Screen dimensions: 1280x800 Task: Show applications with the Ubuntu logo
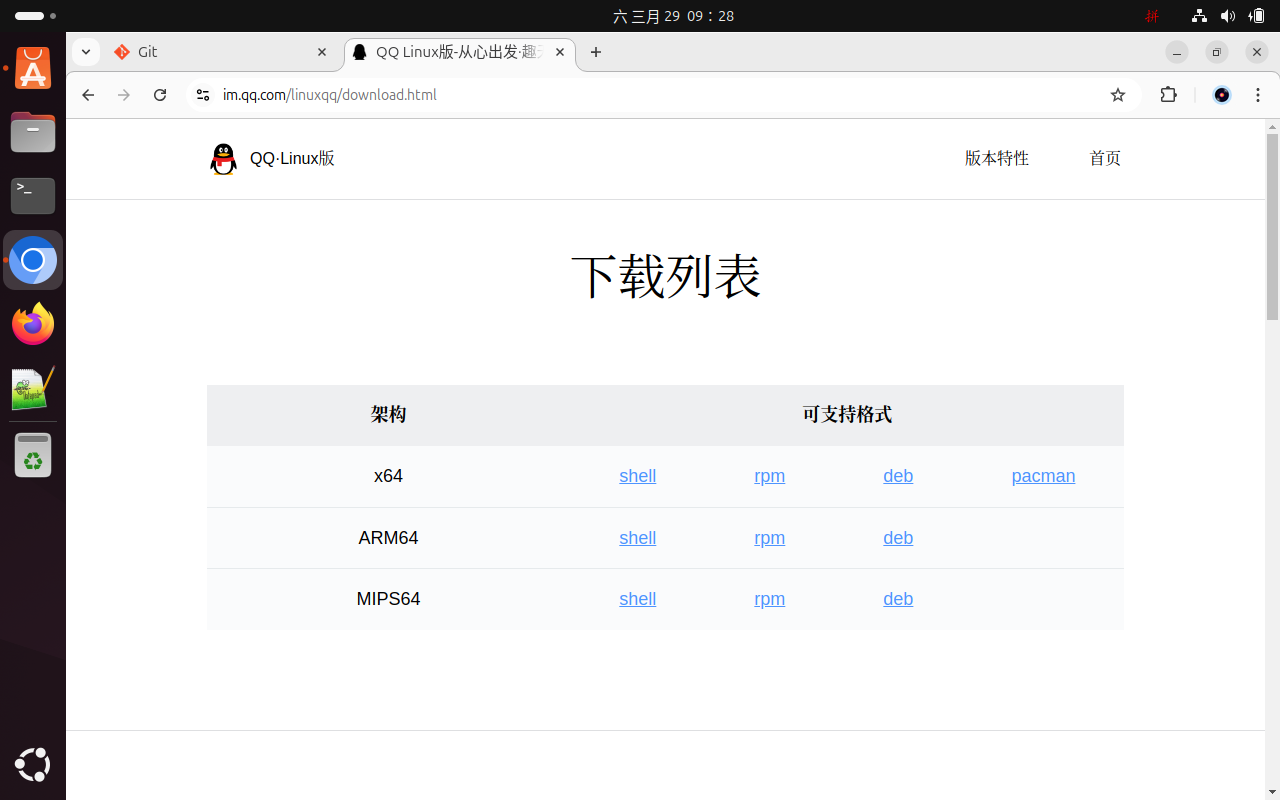[33, 765]
